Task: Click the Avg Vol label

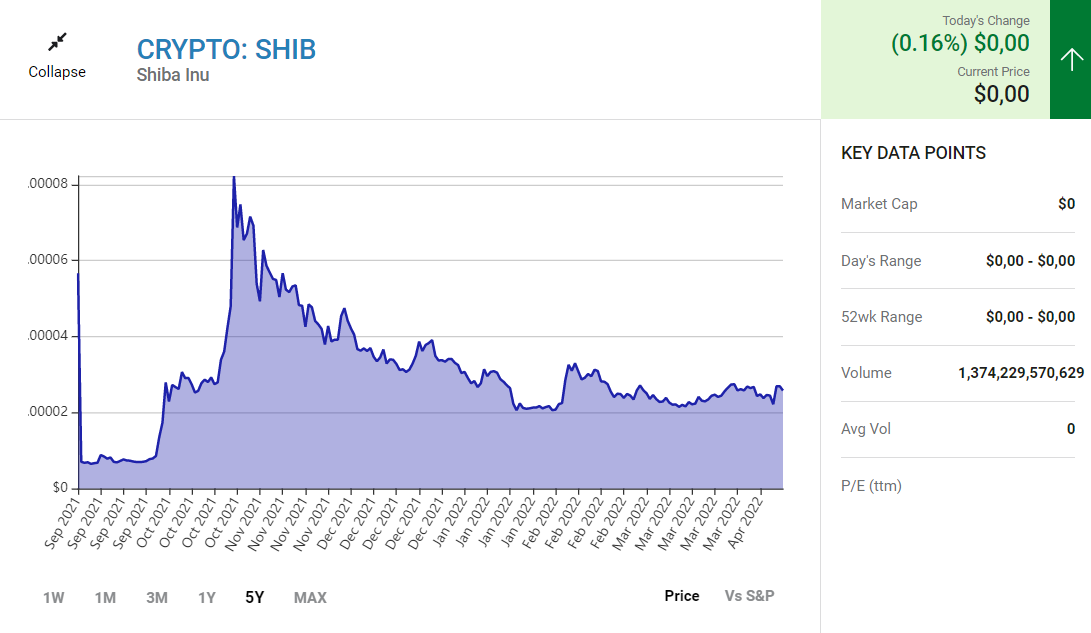Action: [866, 429]
